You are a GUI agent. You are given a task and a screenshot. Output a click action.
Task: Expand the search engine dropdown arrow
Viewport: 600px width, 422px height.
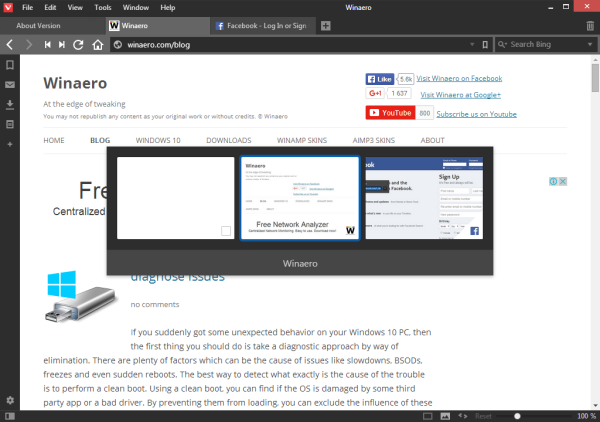(x=590, y=45)
